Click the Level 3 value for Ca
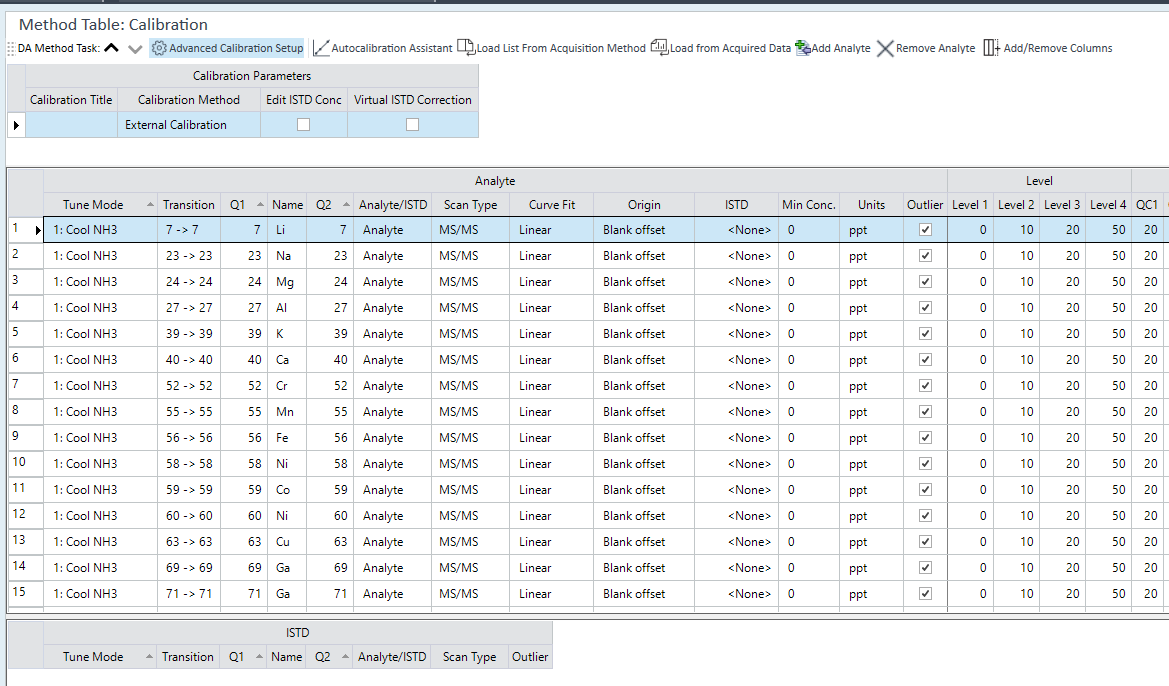This screenshot has height=686, width=1169. point(1062,359)
